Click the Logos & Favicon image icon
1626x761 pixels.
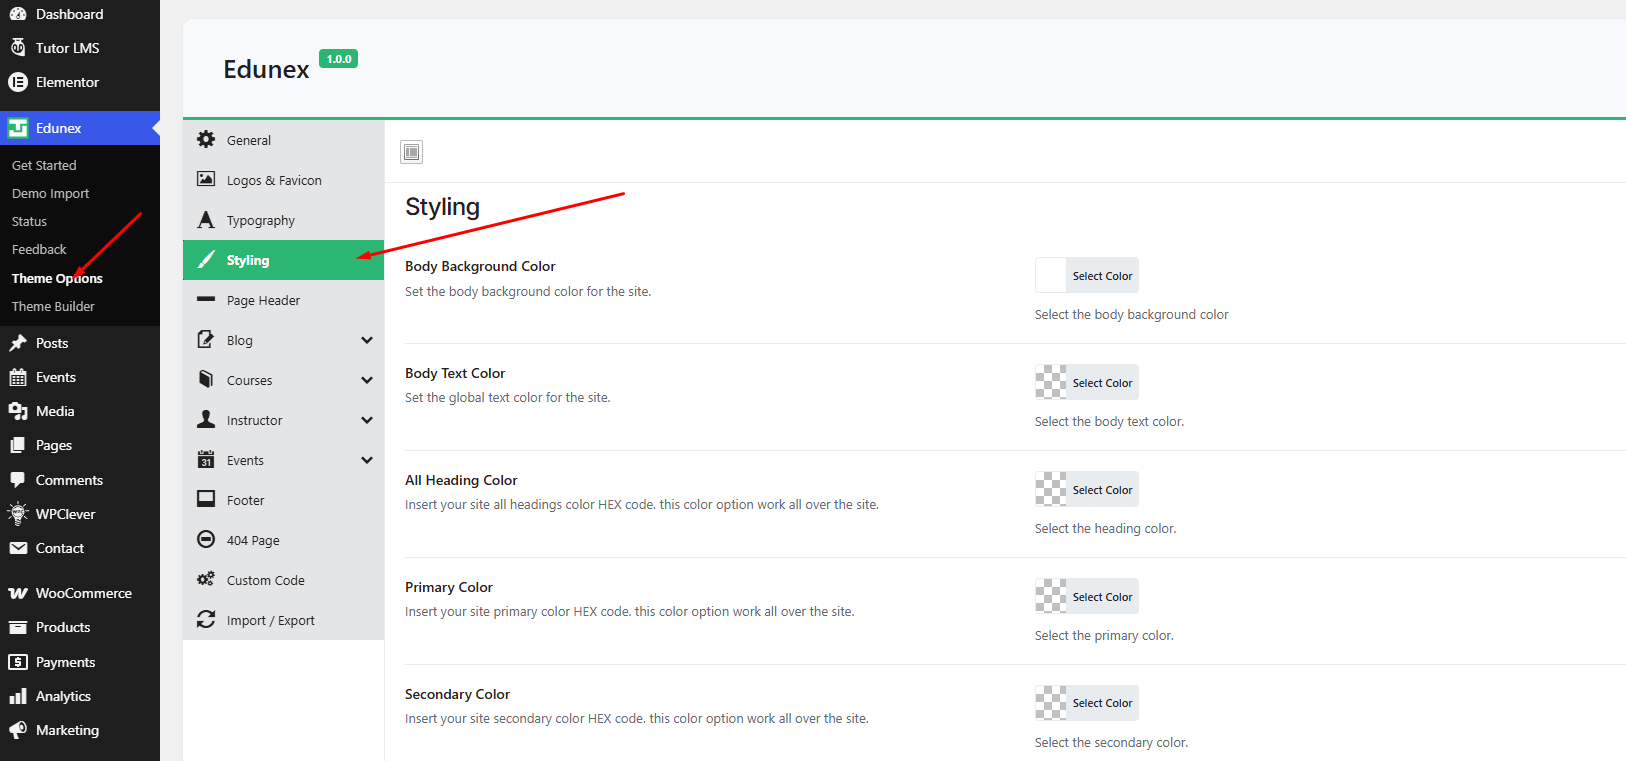coord(206,179)
